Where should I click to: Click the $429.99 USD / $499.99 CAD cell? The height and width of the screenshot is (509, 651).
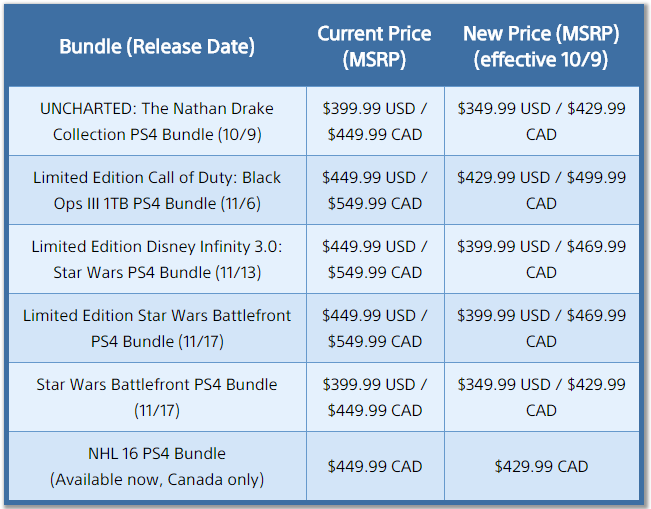[541, 190]
